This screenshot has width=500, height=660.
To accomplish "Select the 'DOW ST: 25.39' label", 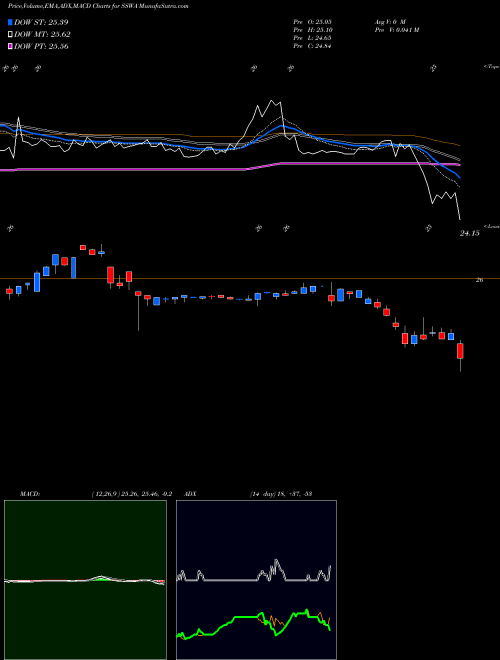I will coord(41,22).
